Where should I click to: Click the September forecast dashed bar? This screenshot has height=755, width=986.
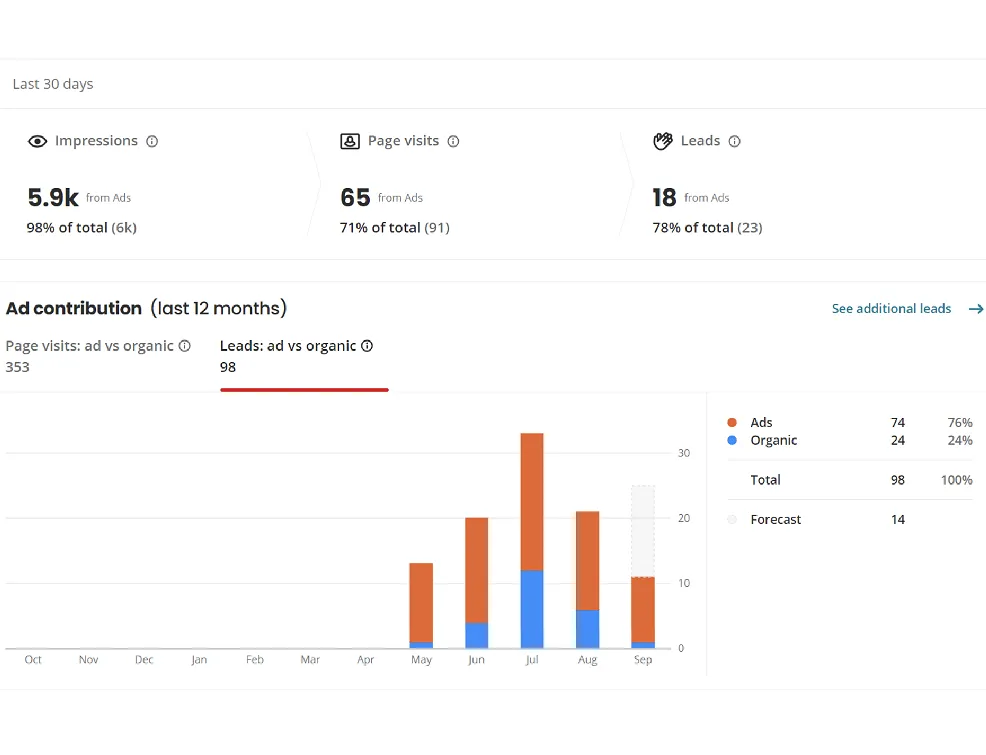(643, 530)
